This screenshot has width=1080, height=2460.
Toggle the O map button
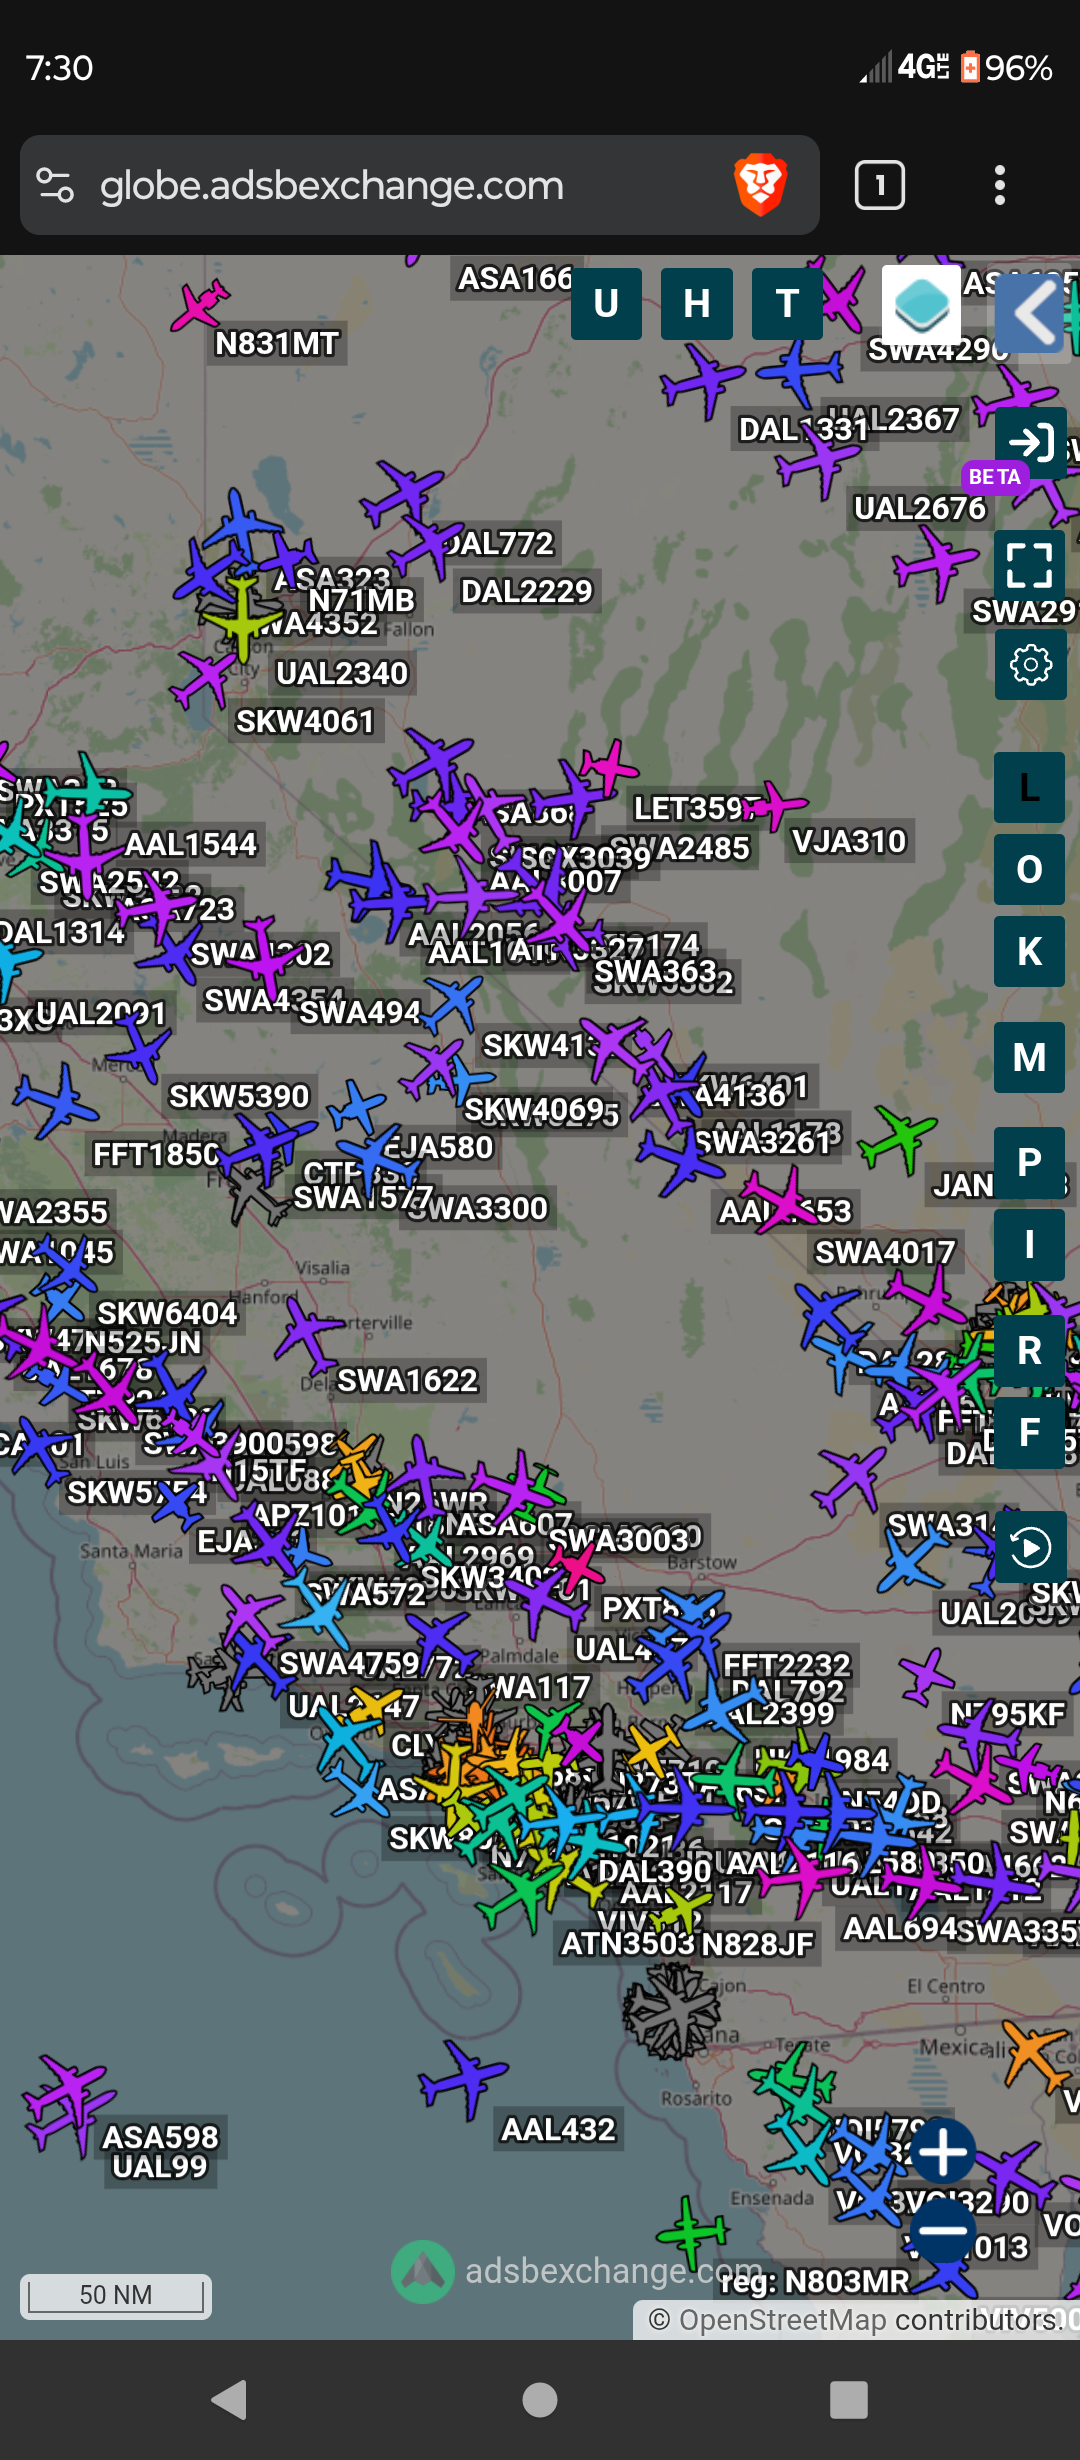pos(1029,869)
